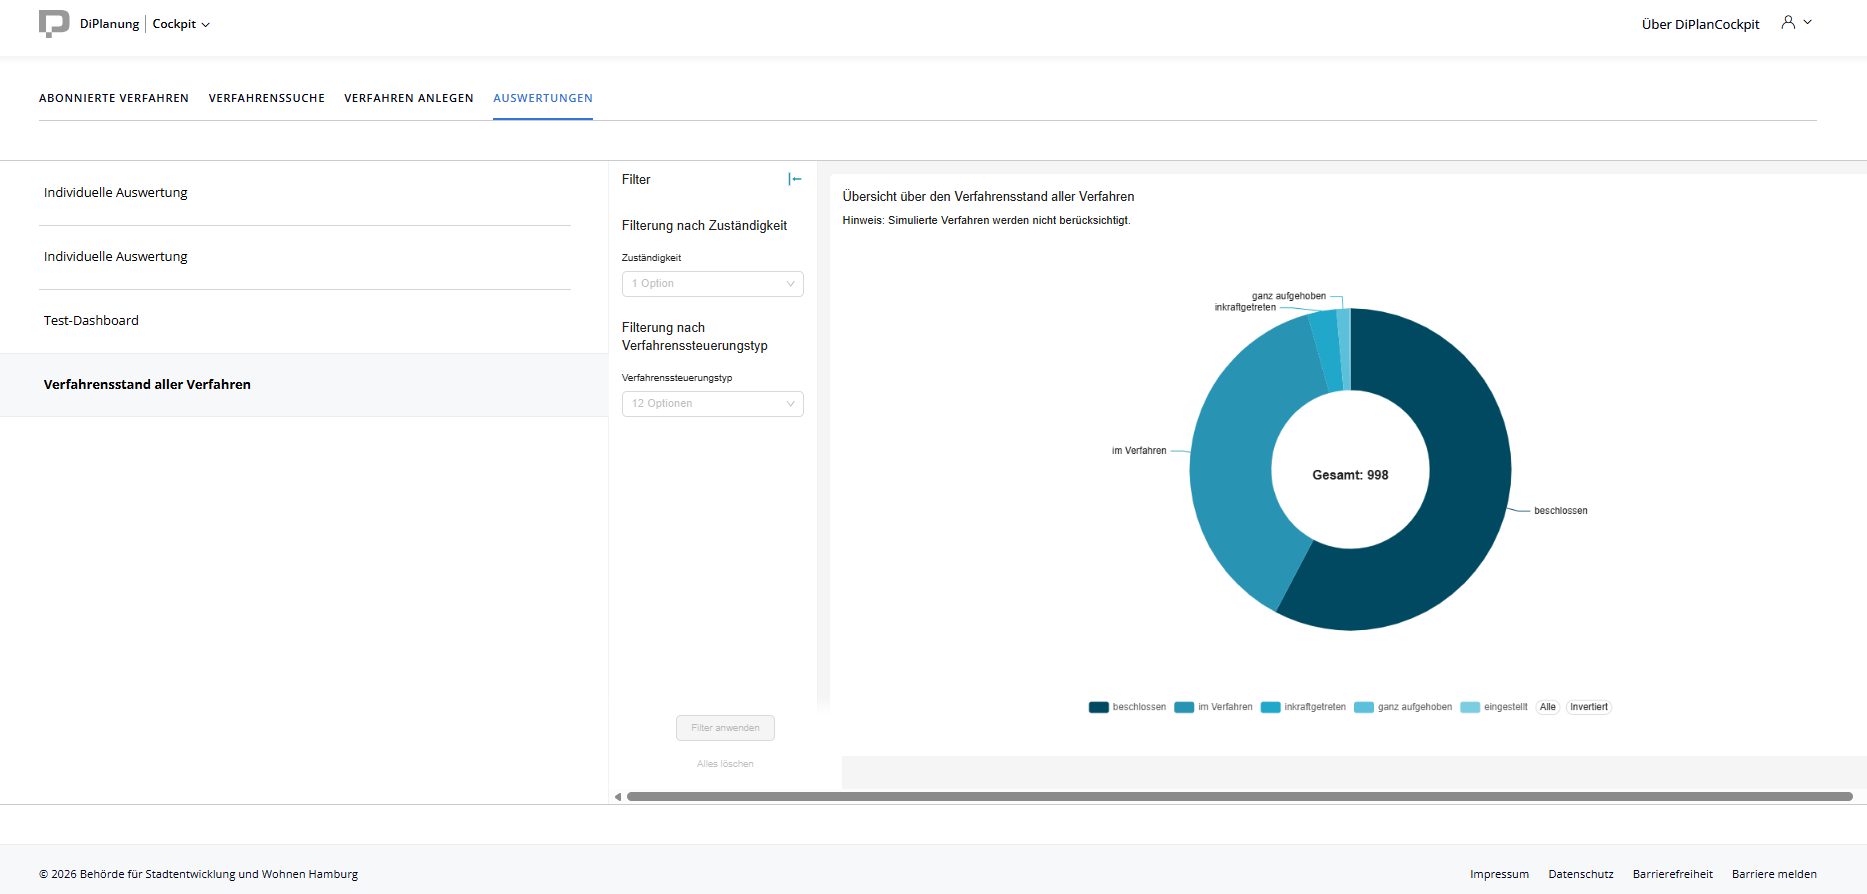The height and width of the screenshot is (894, 1867).
Task: Click the 'Filter anwenden' button
Action: point(725,728)
